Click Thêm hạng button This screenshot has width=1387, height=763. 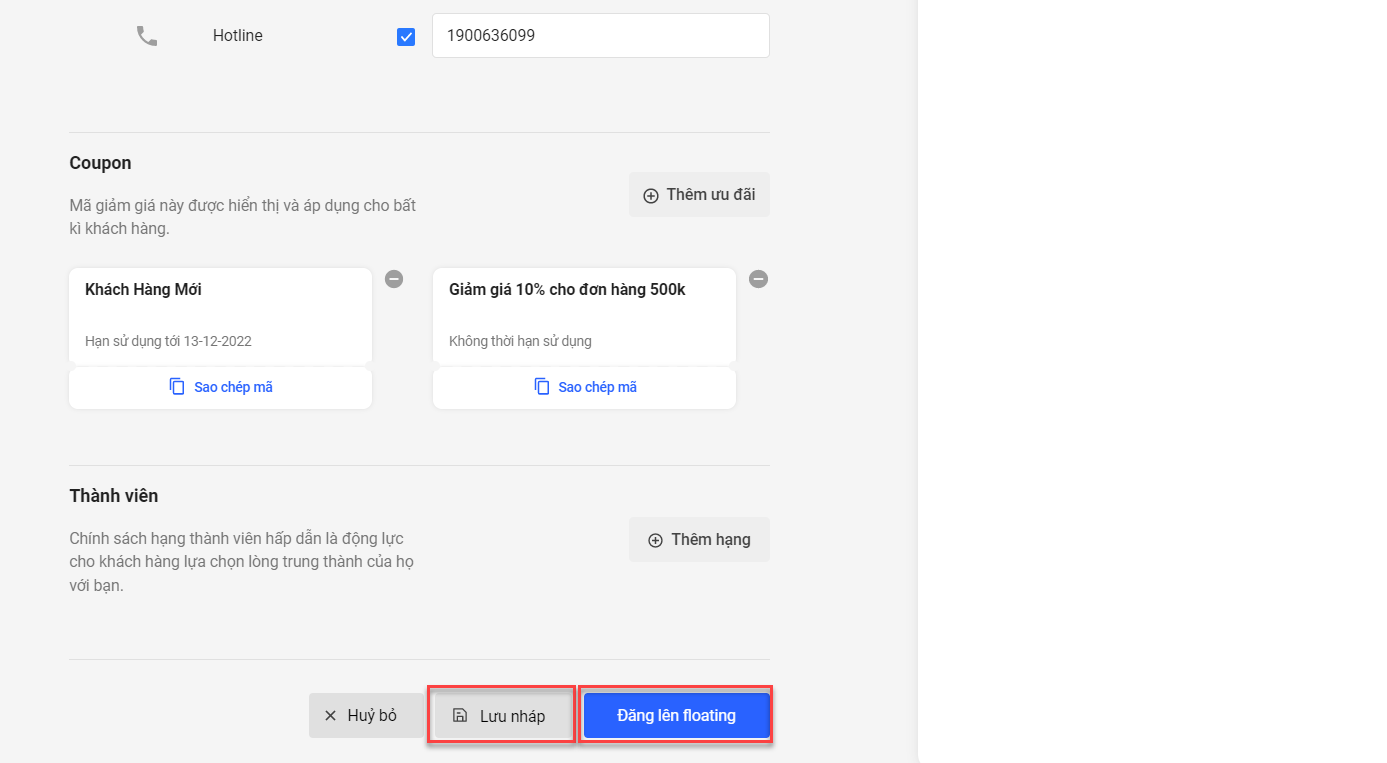coord(699,540)
